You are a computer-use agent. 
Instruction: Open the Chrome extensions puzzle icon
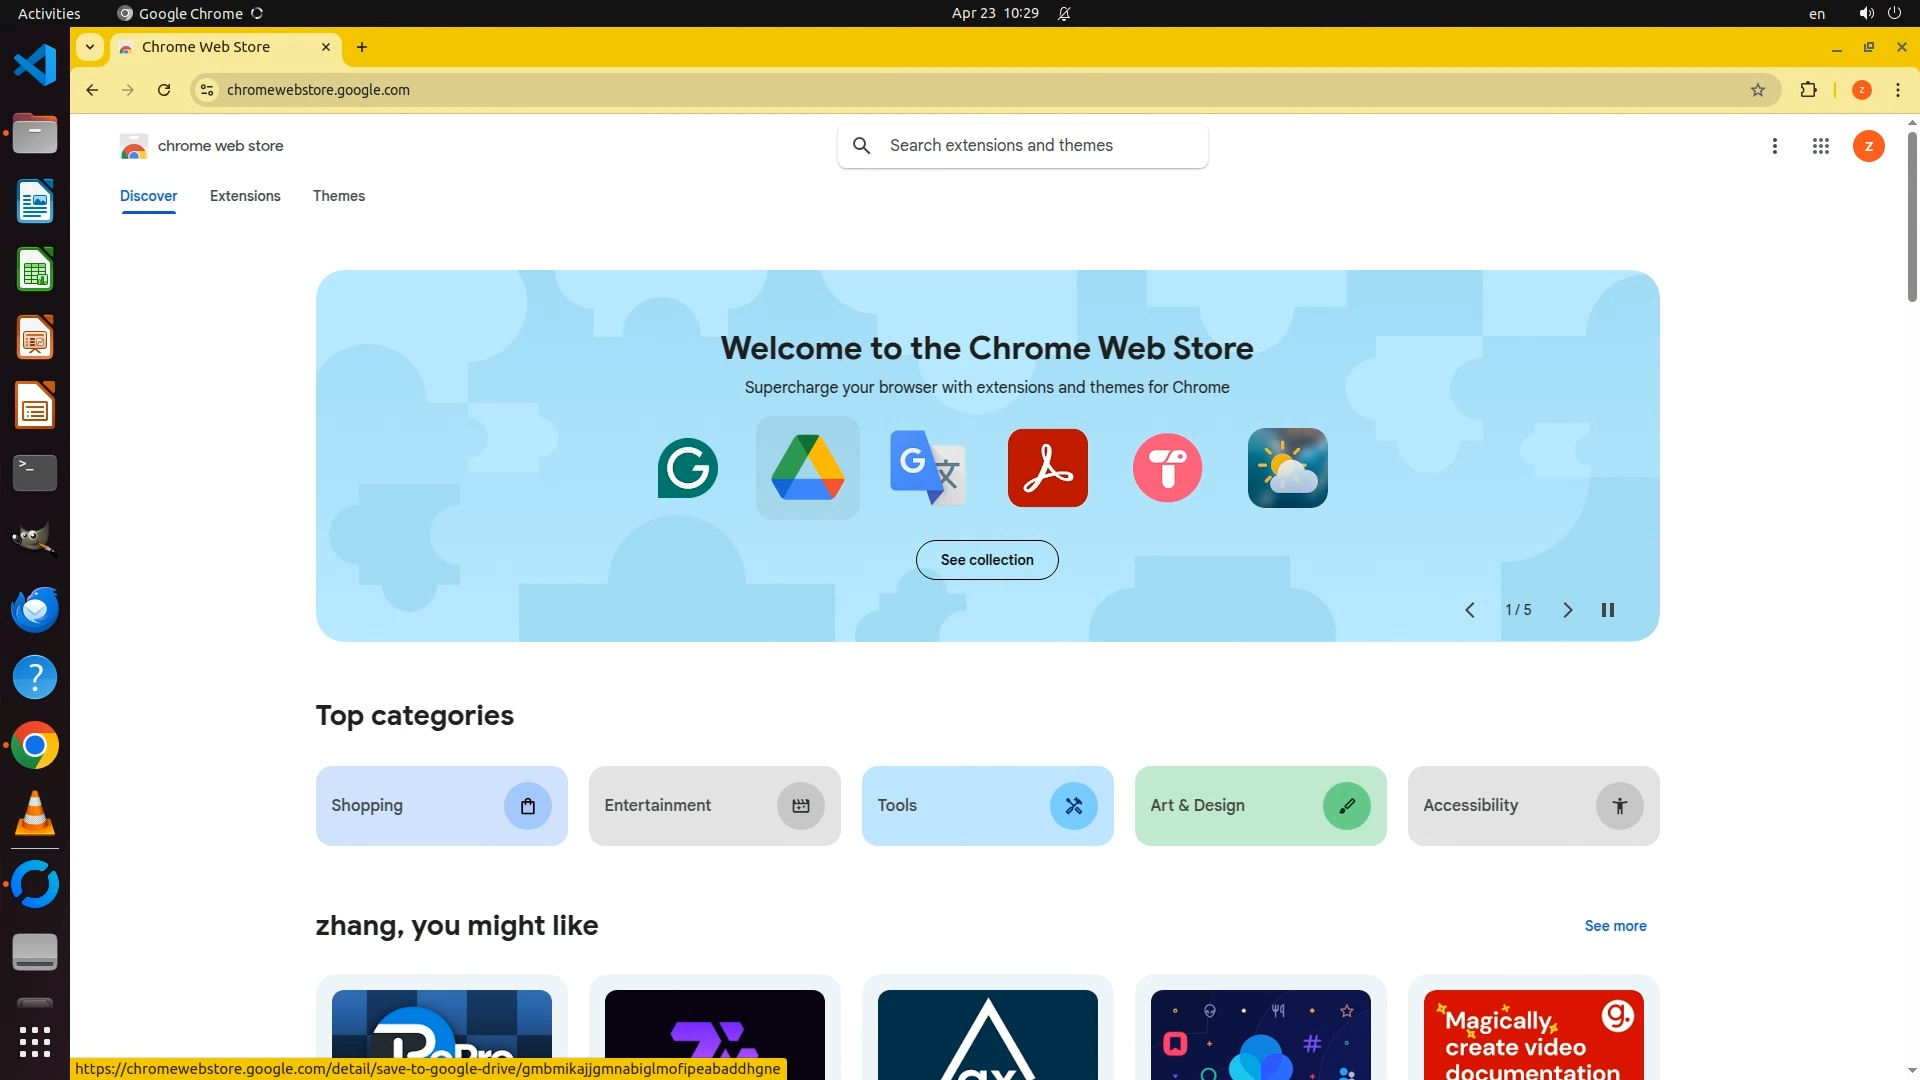pos(1808,90)
